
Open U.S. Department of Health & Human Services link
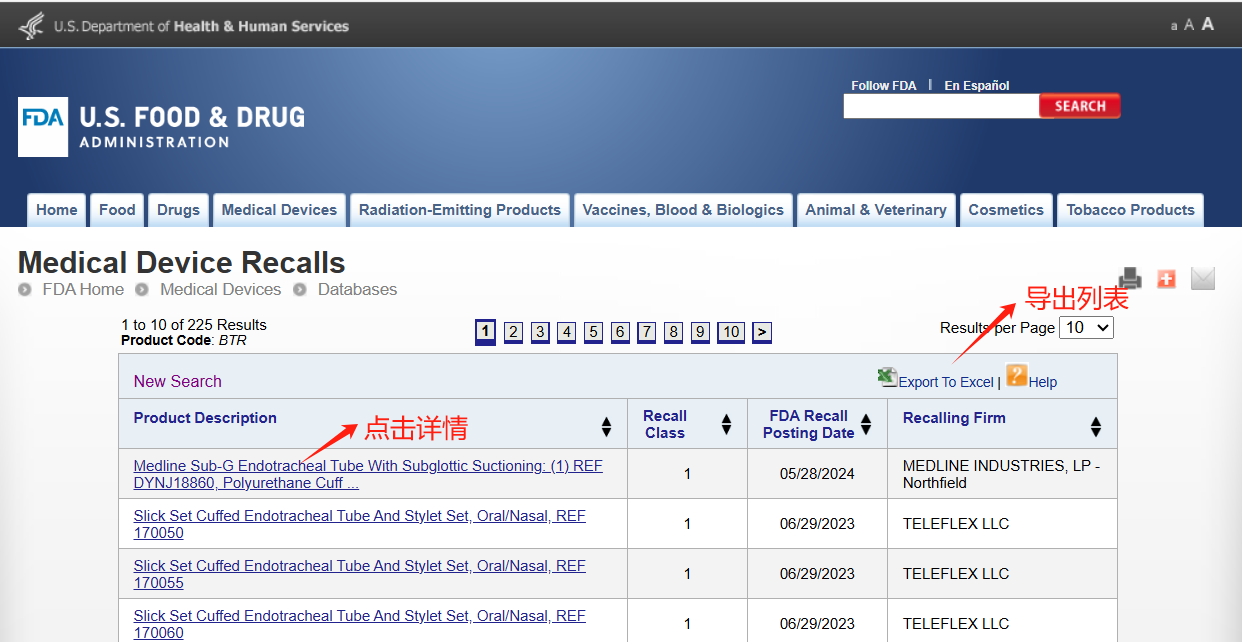pos(202,26)
